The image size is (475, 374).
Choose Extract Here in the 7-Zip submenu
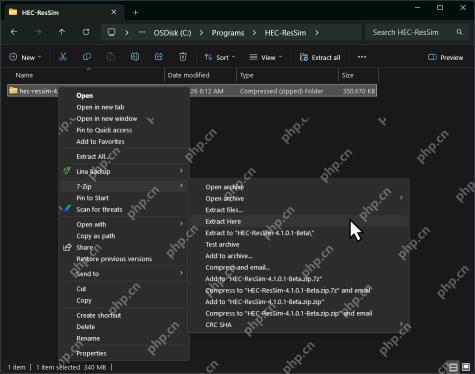223,221
